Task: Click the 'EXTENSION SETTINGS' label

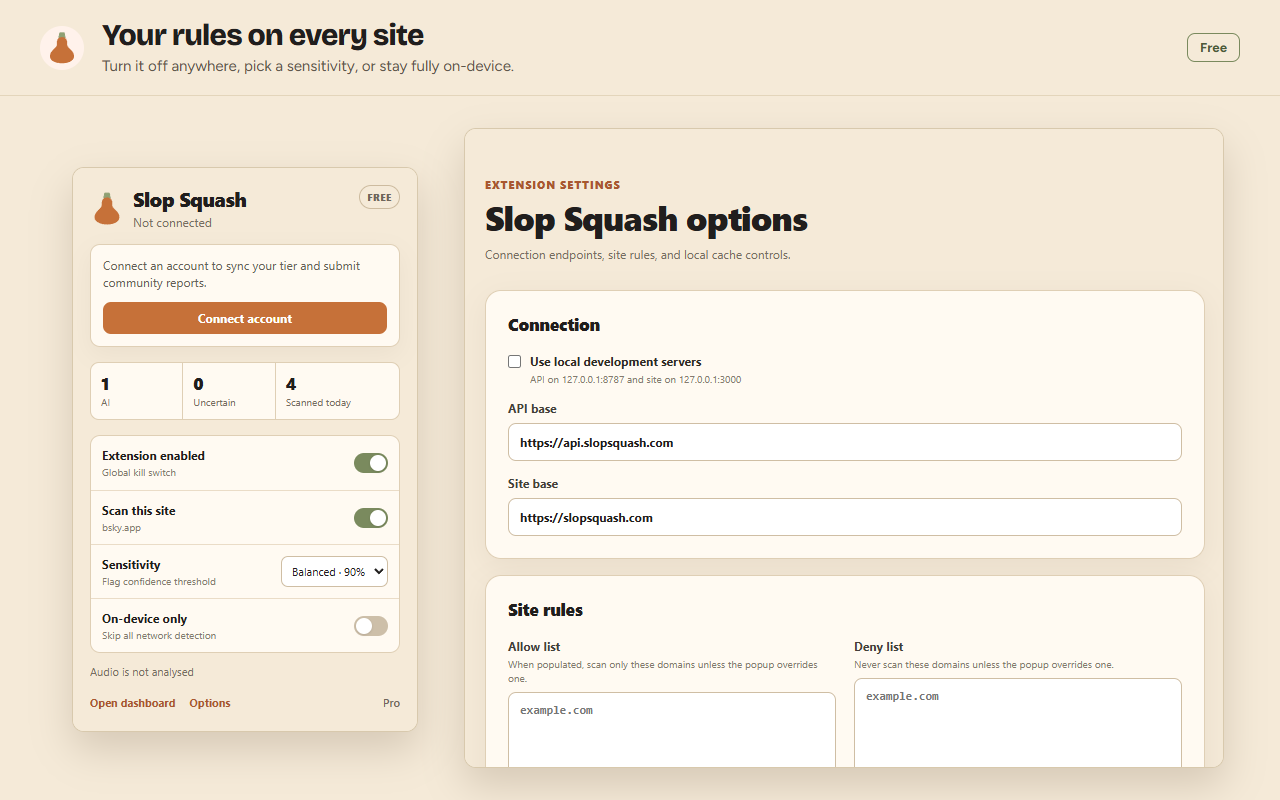Action: pyautogui.click(x=553, y=185)
